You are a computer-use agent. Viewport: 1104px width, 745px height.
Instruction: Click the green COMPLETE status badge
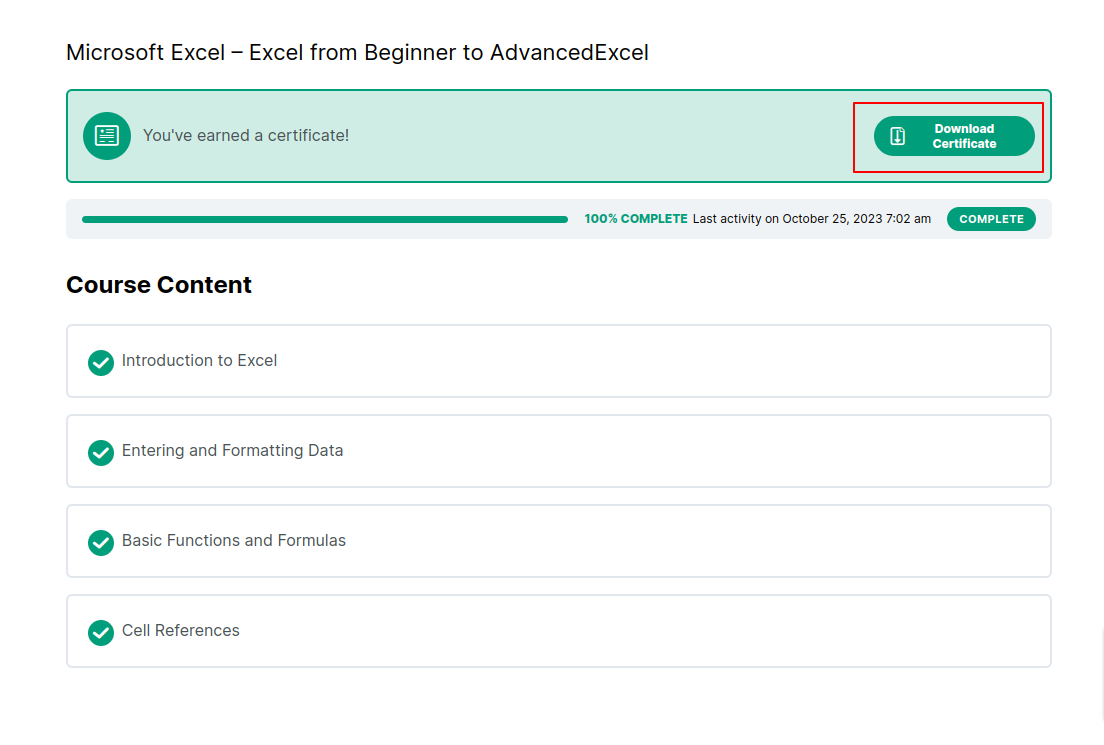tap(991, 219)
